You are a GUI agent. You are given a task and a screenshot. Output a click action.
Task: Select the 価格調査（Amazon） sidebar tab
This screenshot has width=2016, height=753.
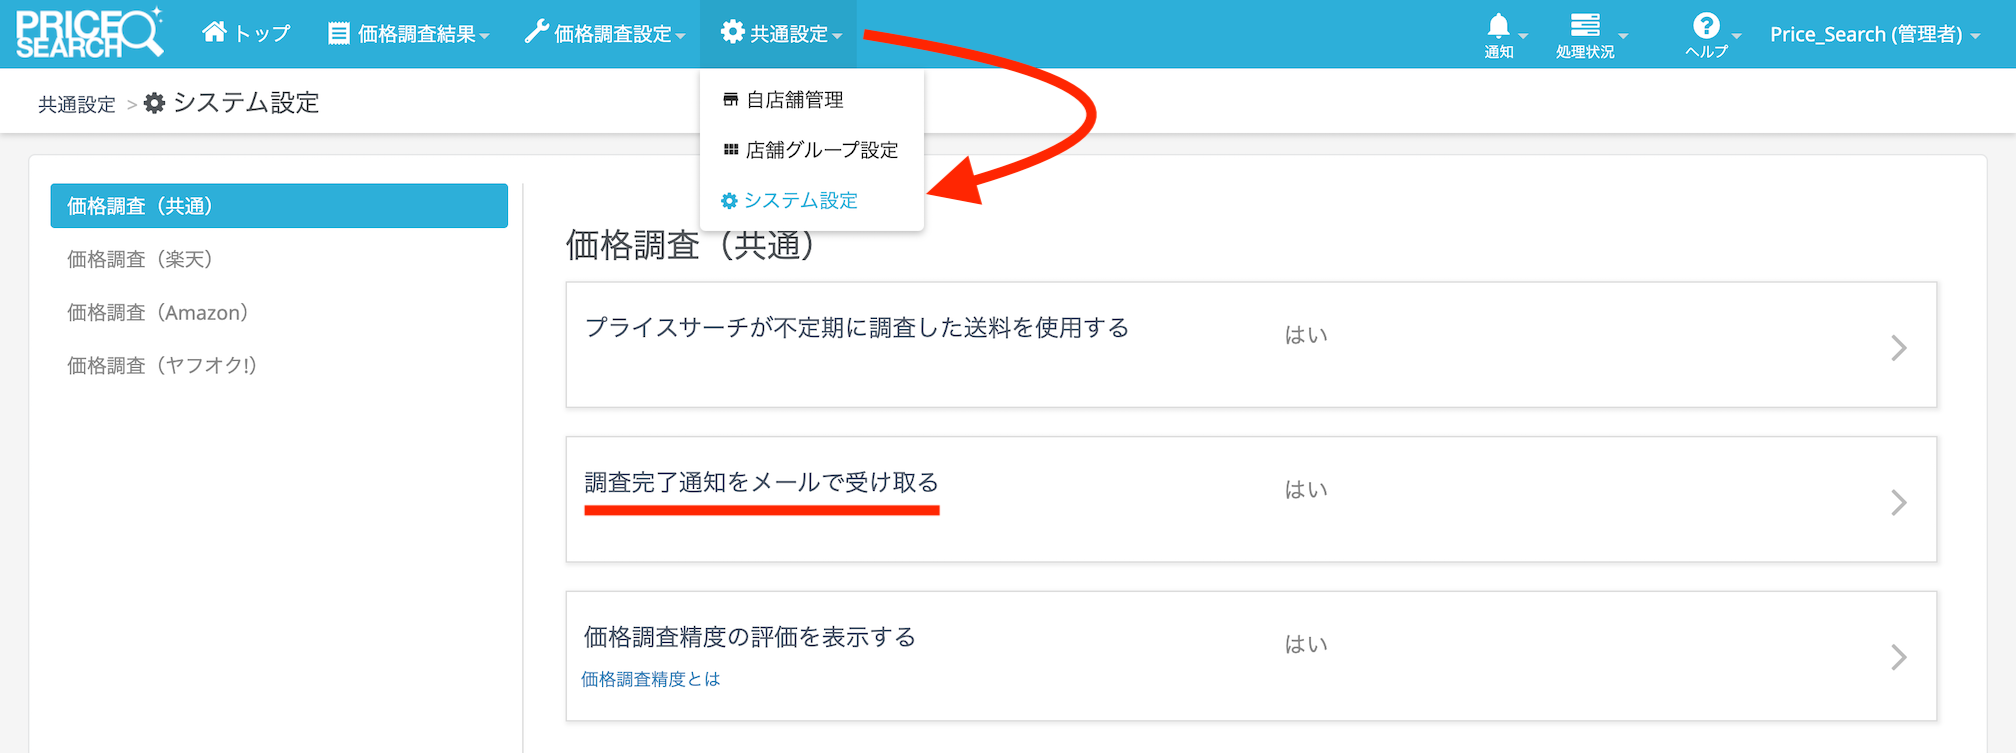[158, 312]
